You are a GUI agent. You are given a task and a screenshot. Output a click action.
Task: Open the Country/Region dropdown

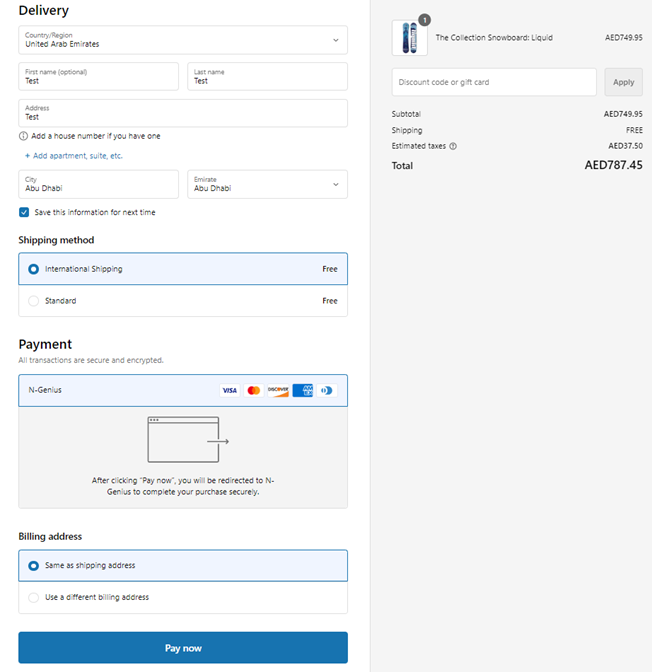point(183,40)
